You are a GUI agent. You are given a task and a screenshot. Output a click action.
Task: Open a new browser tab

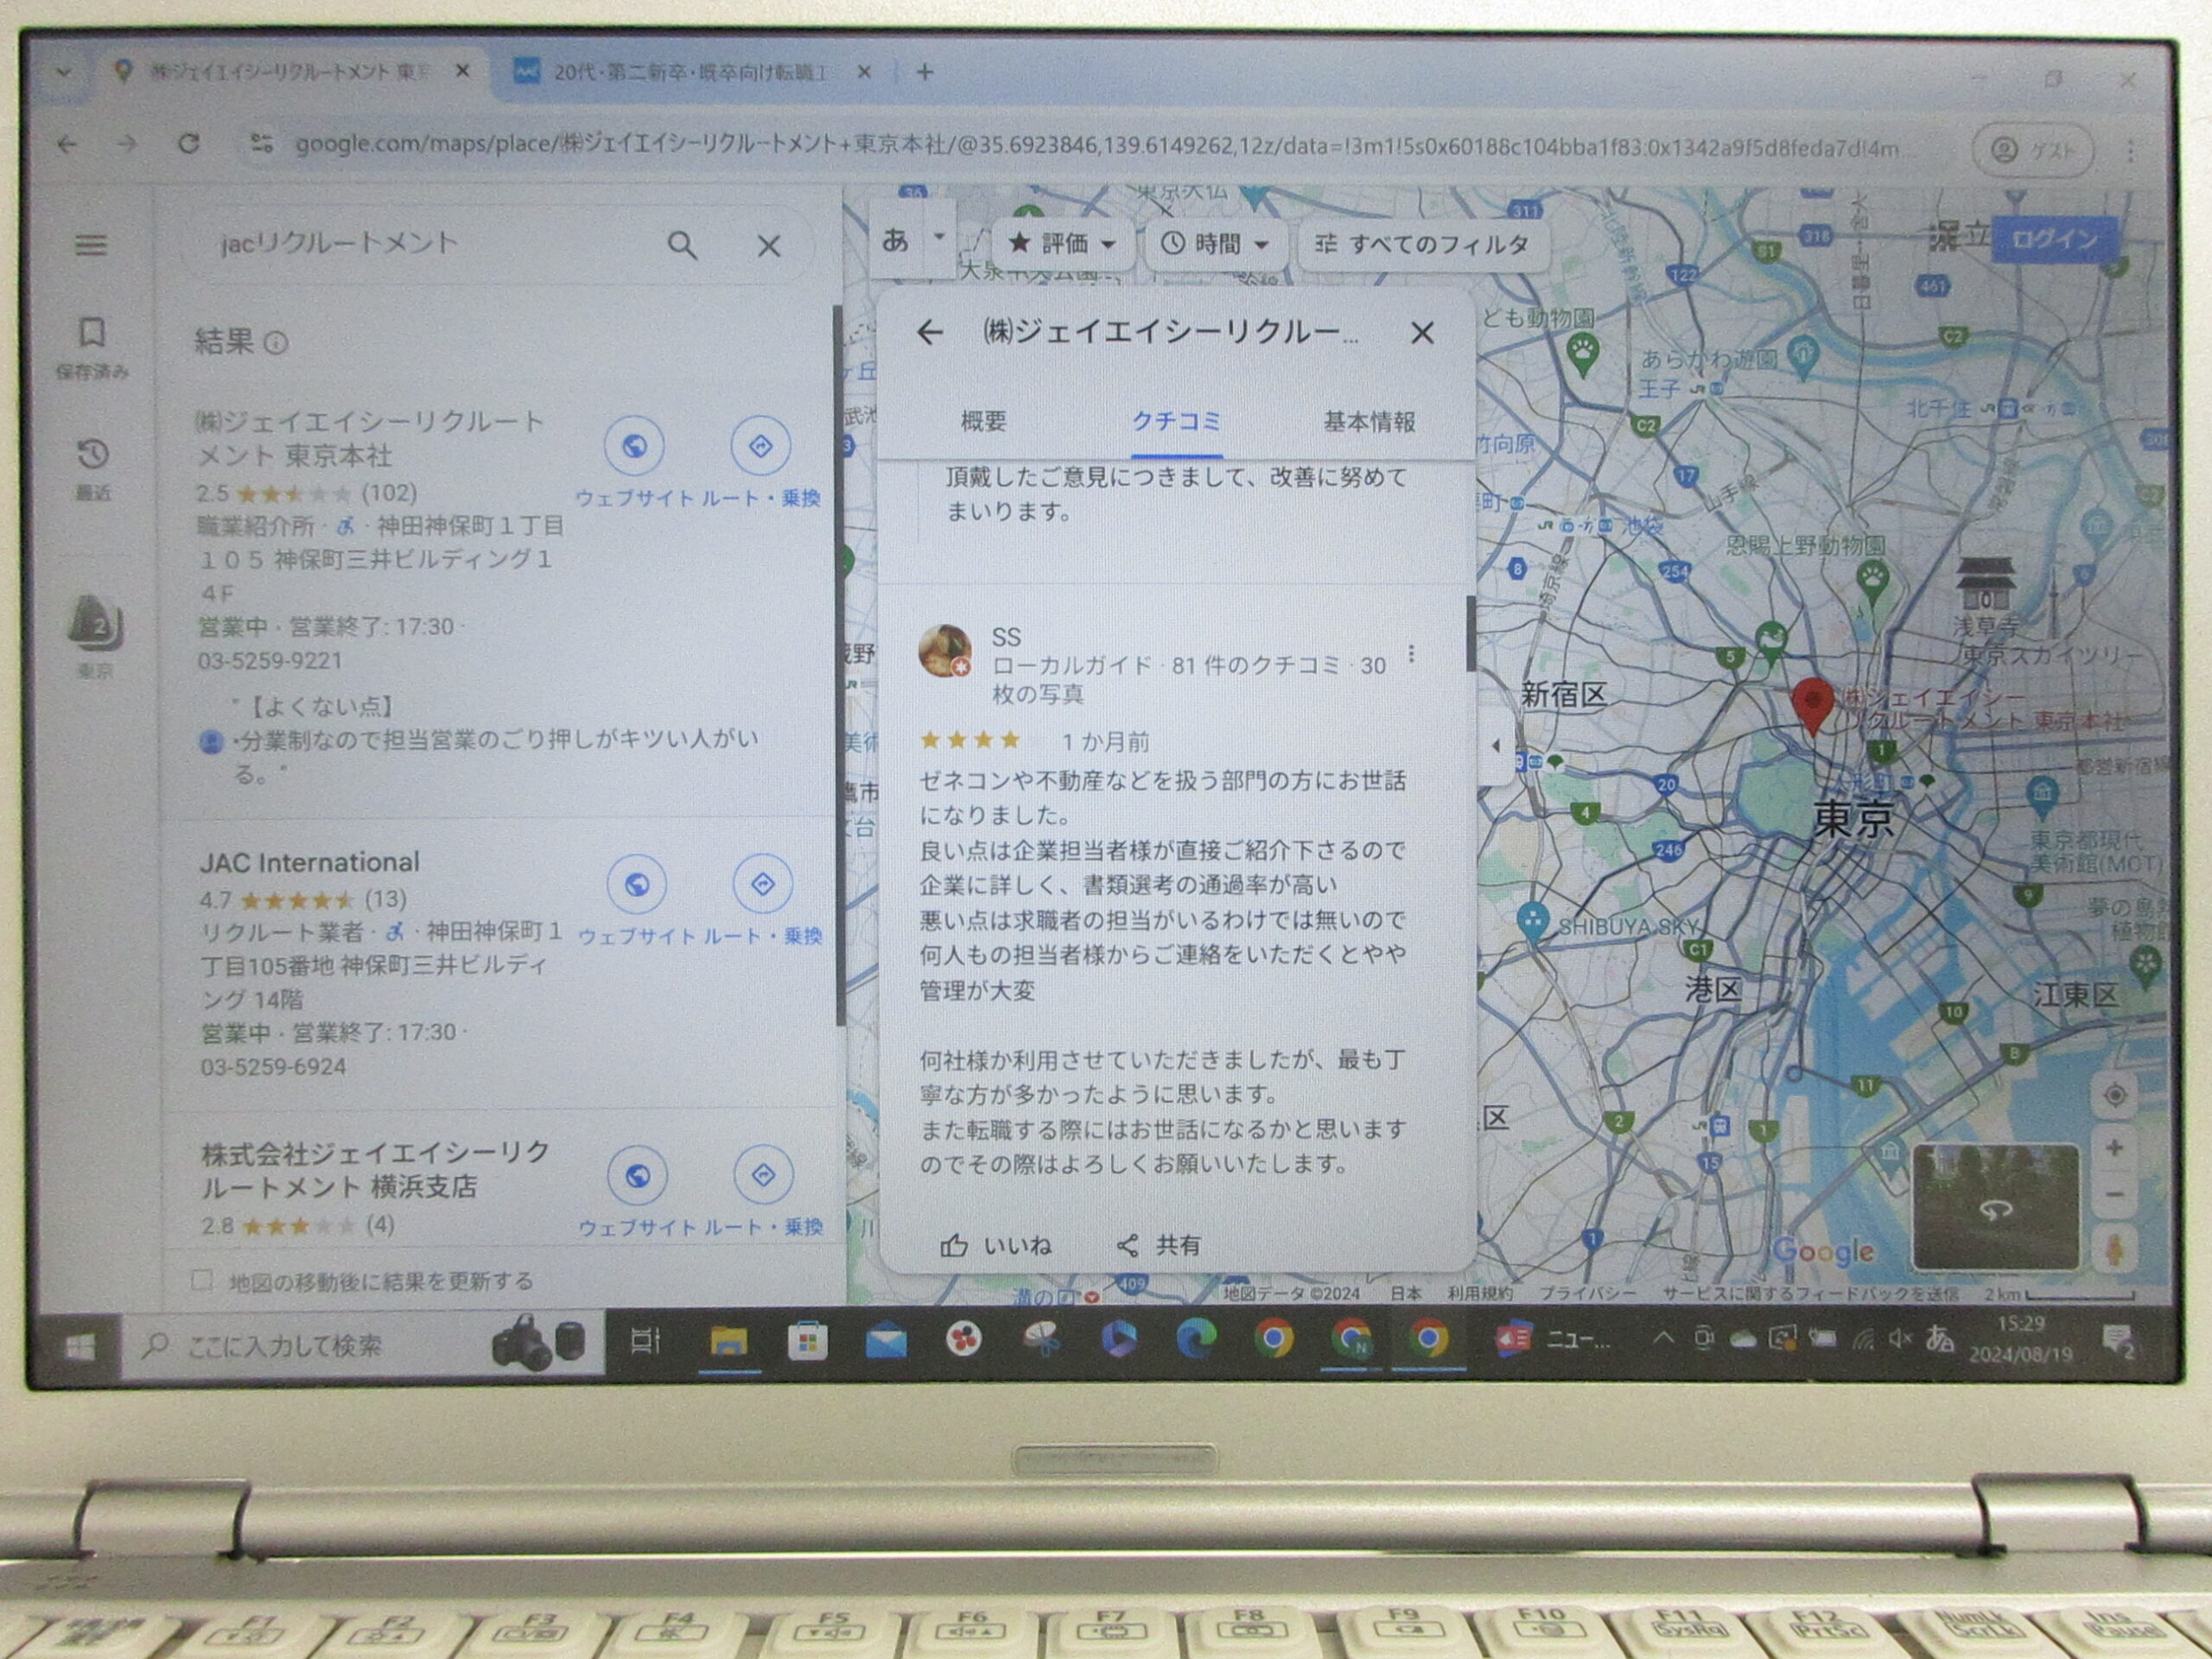(x=925, y=72)
